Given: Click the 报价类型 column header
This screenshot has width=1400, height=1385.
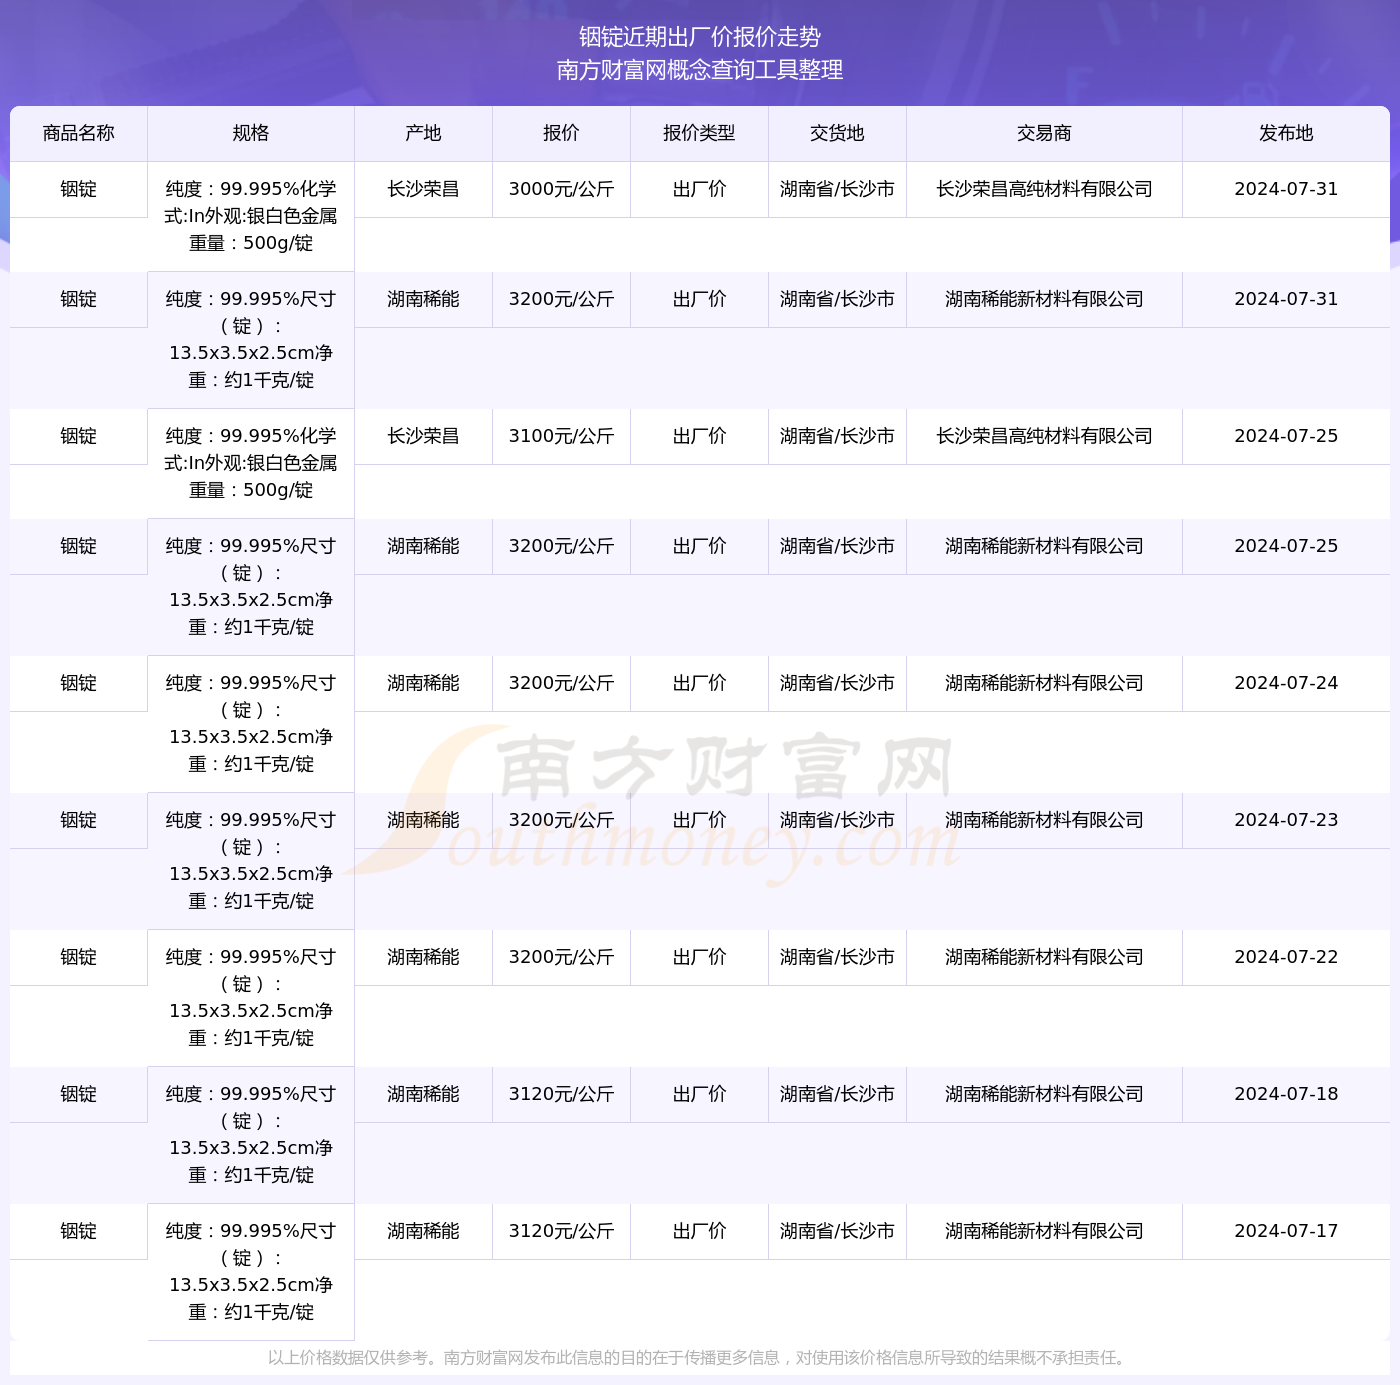Looking at the screenshot, I should pos(700,133).
